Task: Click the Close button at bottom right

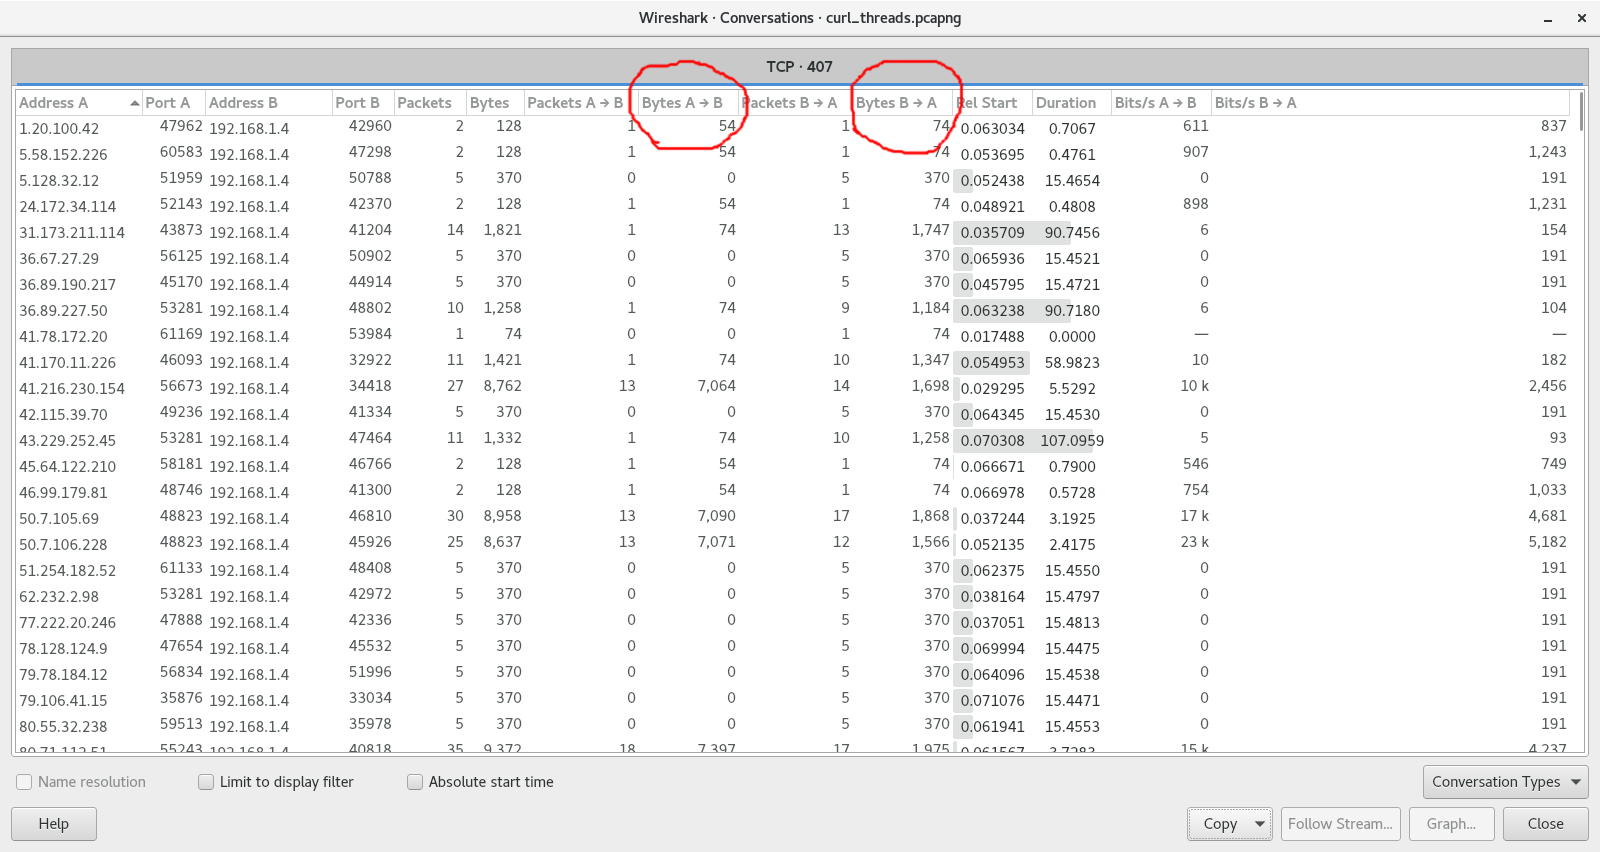Action: tap(1545, 824)
